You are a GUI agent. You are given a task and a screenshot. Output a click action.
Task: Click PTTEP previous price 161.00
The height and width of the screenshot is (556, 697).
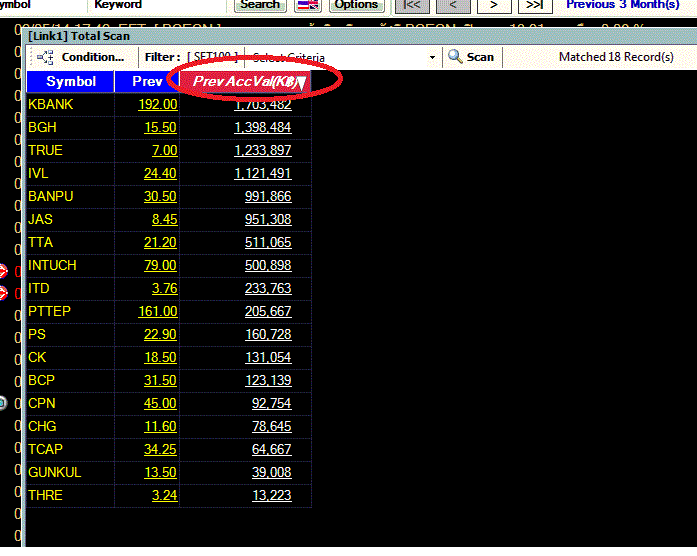(x=158, y=312)
